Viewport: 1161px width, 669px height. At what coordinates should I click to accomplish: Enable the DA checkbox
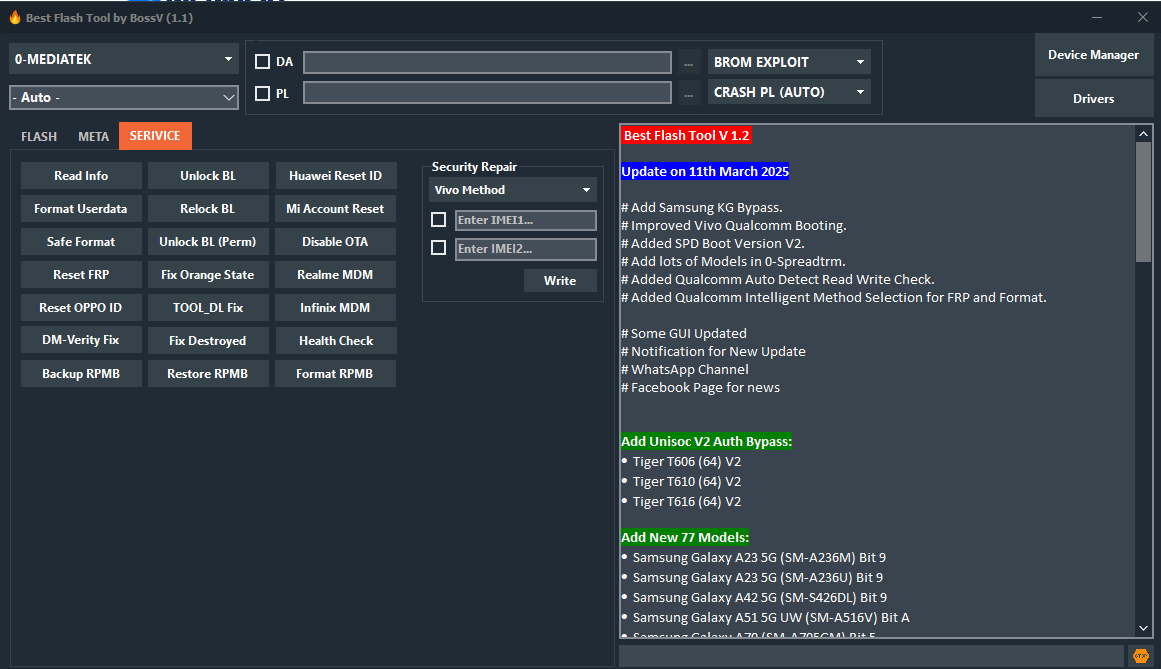[x=262, y=61]
